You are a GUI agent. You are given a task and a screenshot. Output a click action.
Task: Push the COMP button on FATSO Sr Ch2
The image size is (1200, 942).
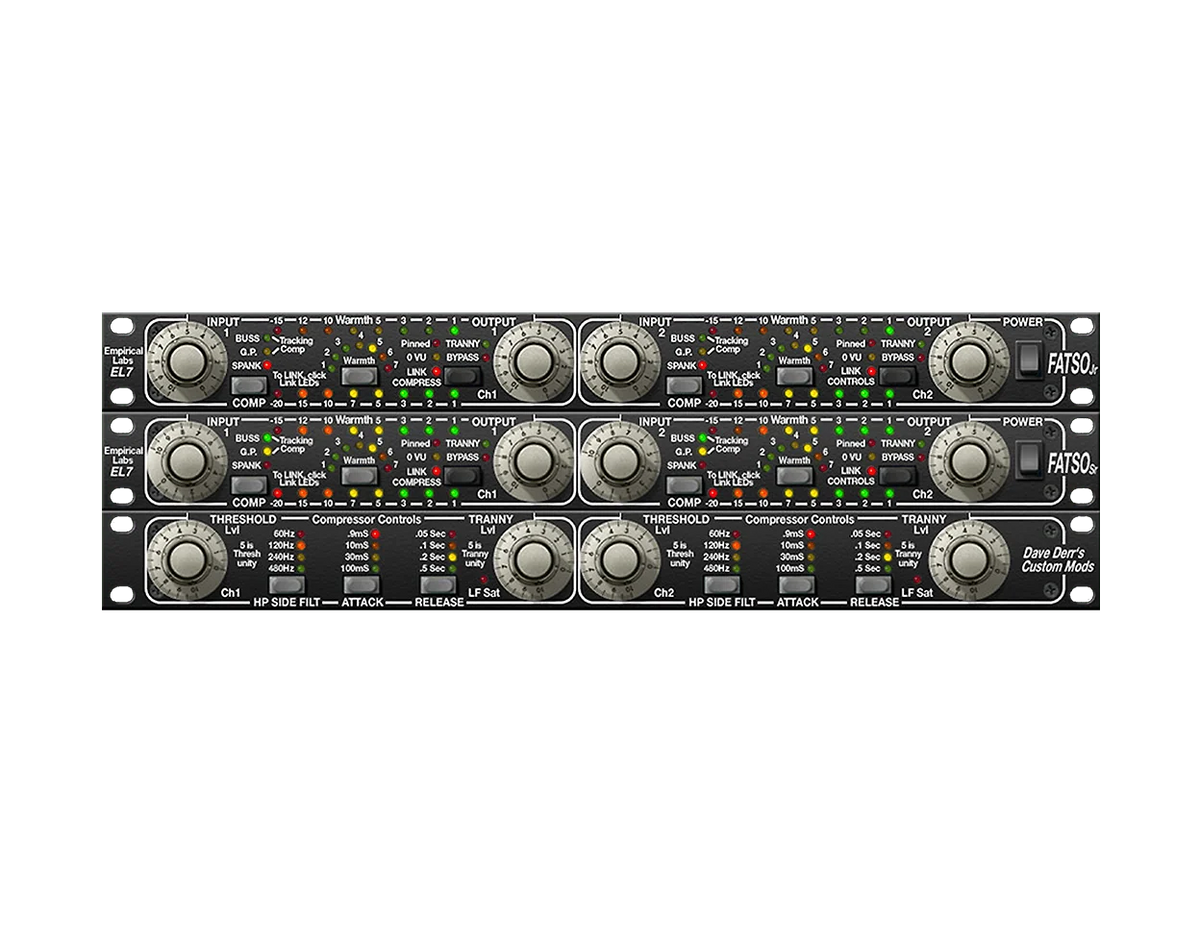click(x=684, y=485)
